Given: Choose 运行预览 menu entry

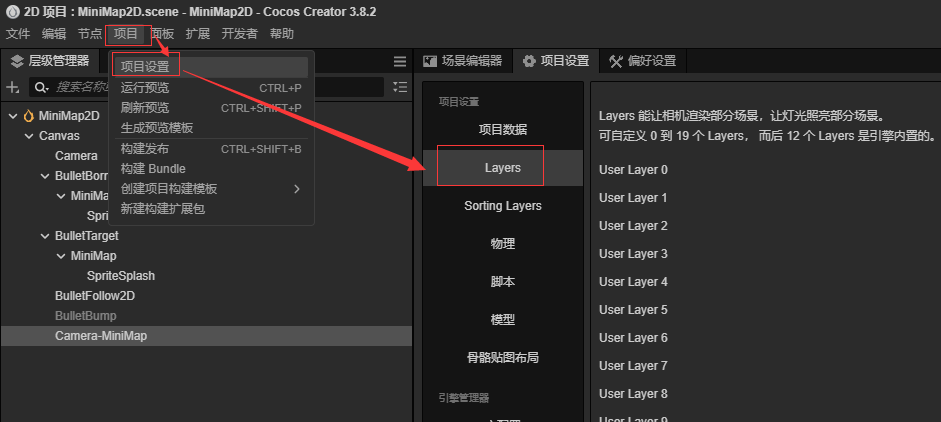Looking at the screenshot, I should point(211,88).
